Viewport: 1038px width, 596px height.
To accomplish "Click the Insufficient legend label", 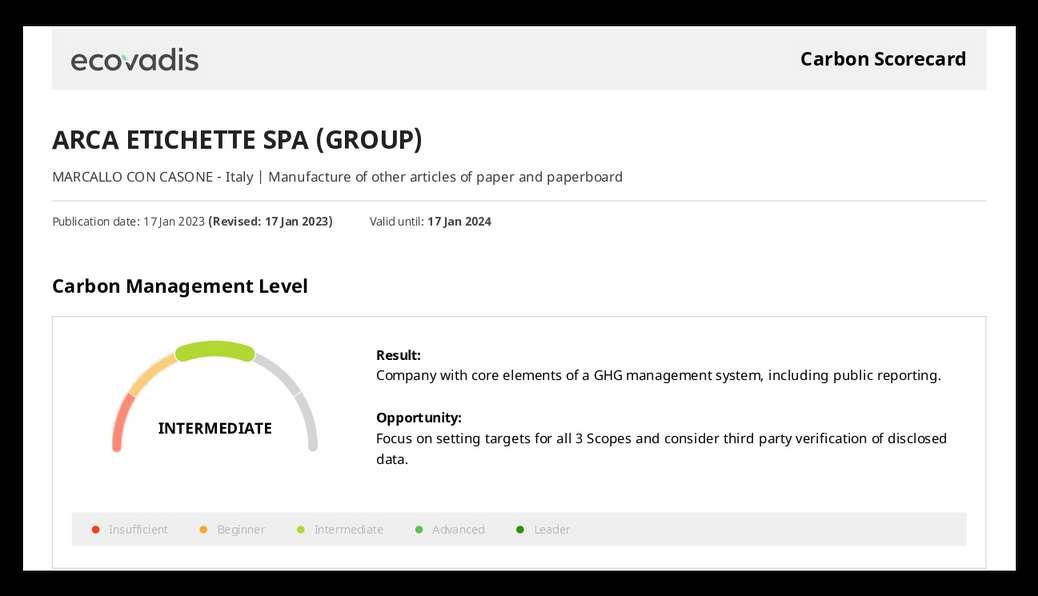I will [x=138, y=530].
